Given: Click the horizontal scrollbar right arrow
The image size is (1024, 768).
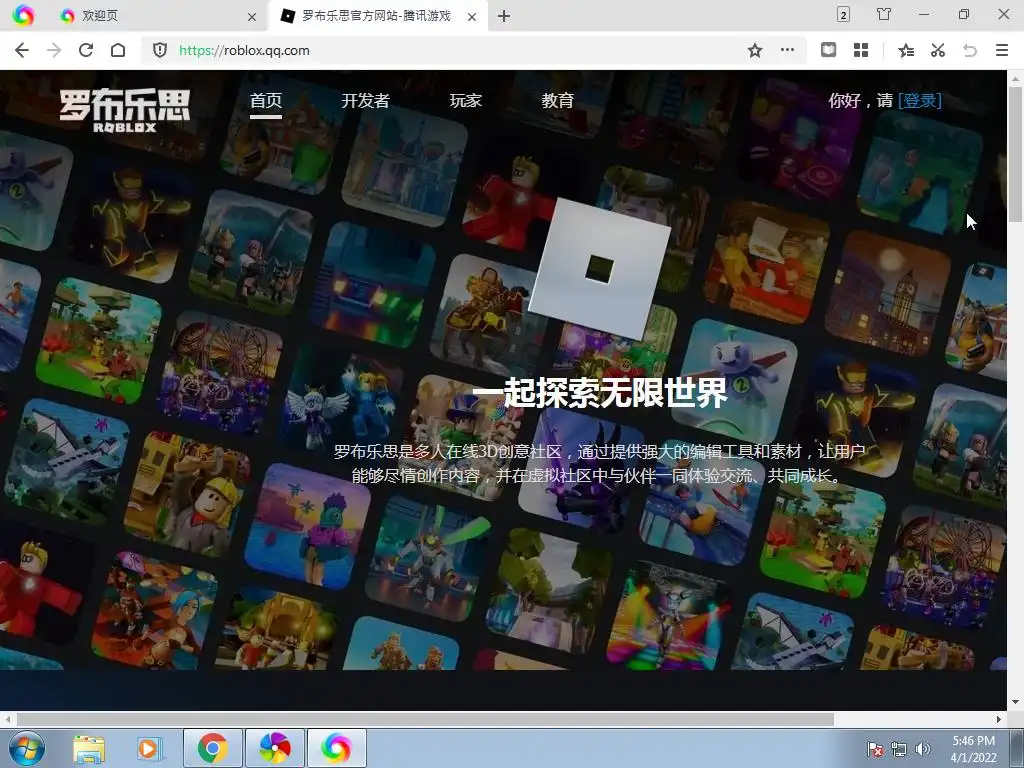Looking at the screenshot, I should point(999,719).
